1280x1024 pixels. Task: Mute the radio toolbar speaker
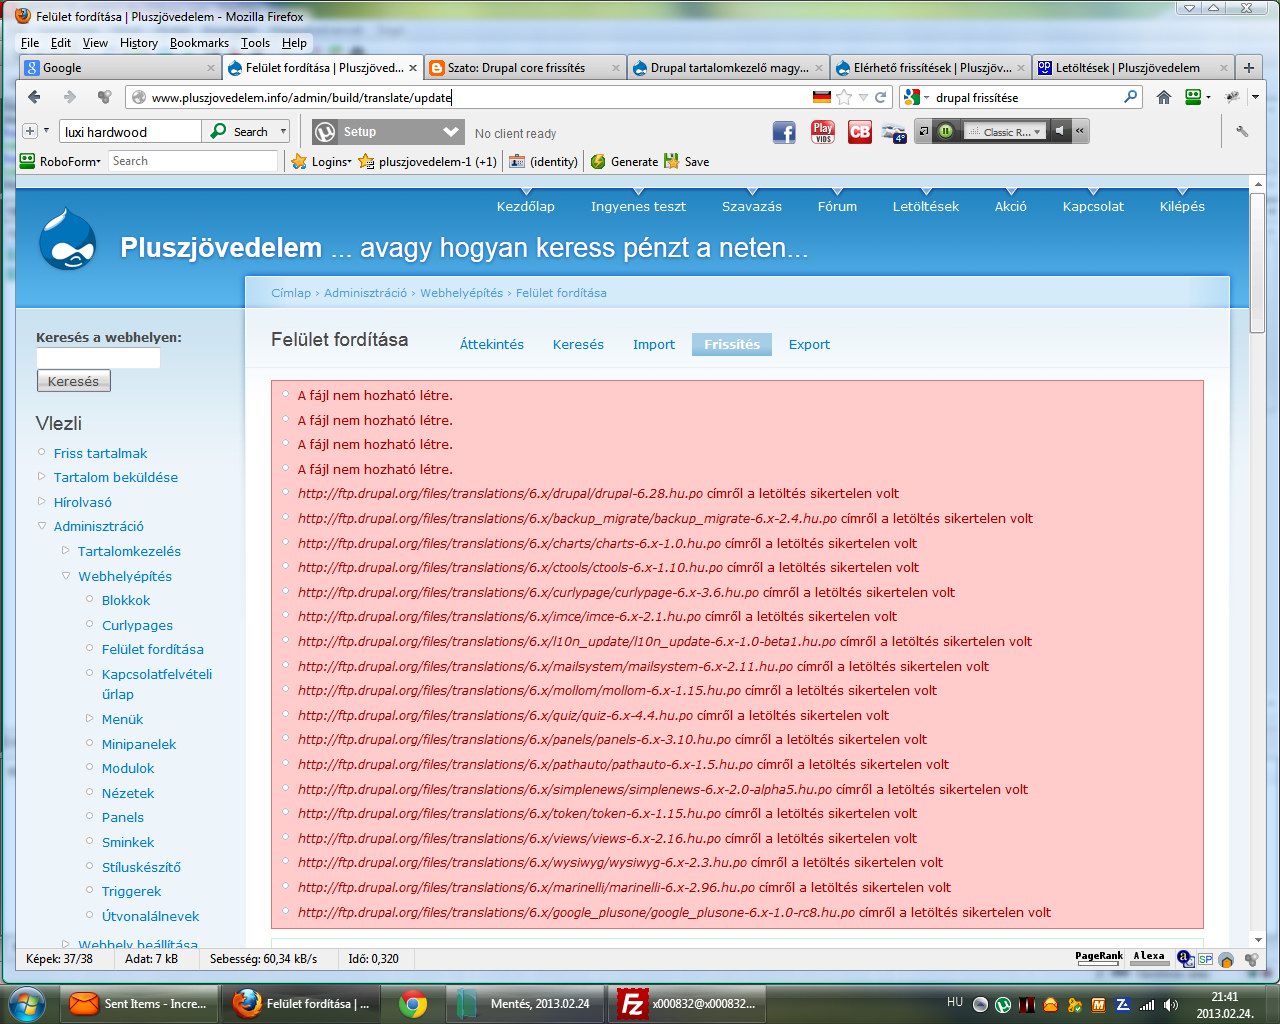pyautogui.click(x=1060, y=131)
